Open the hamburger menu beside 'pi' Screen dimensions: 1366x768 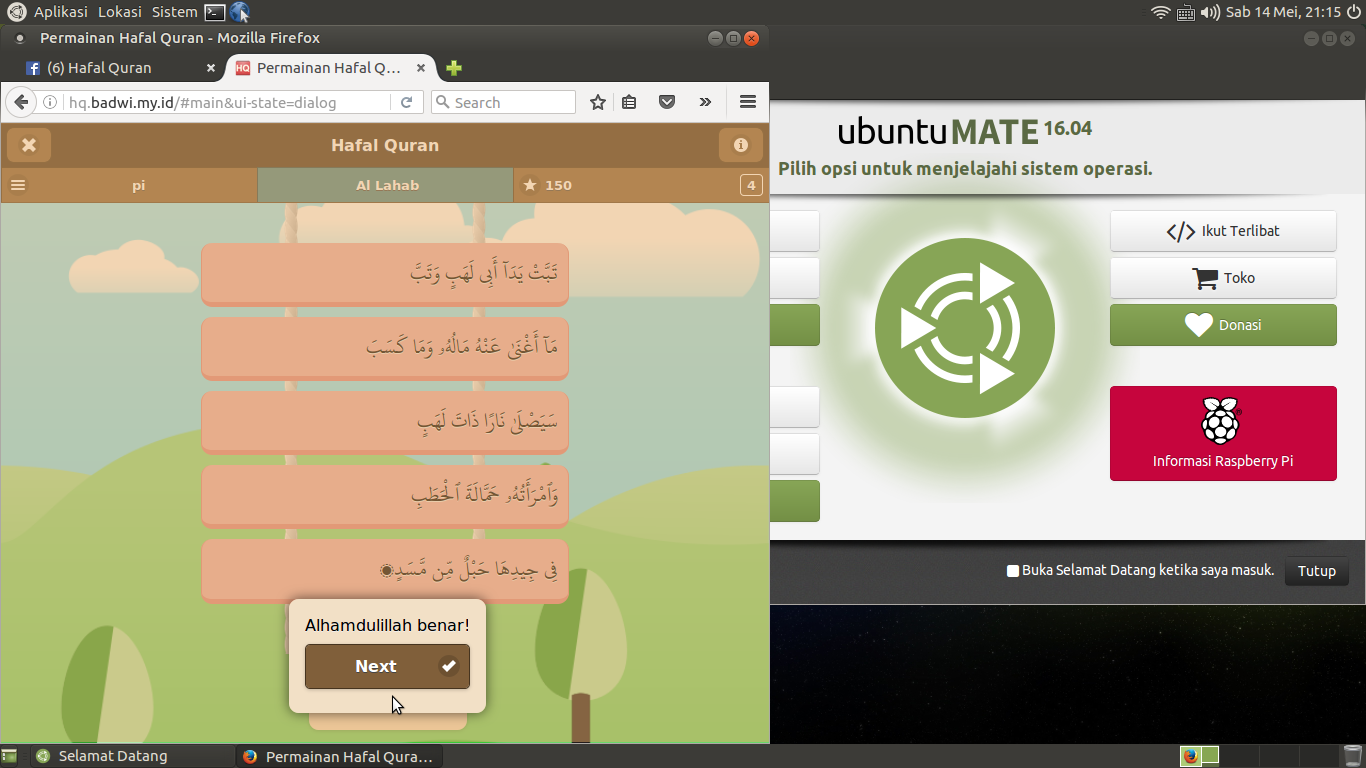(18, 185)
